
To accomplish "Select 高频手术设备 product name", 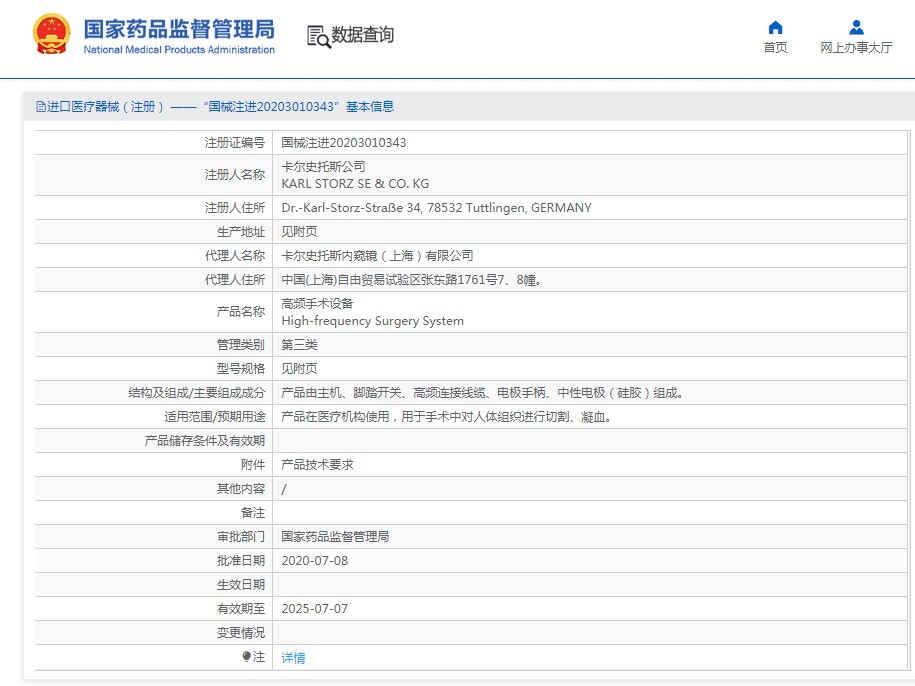I will tap(317, 304).
